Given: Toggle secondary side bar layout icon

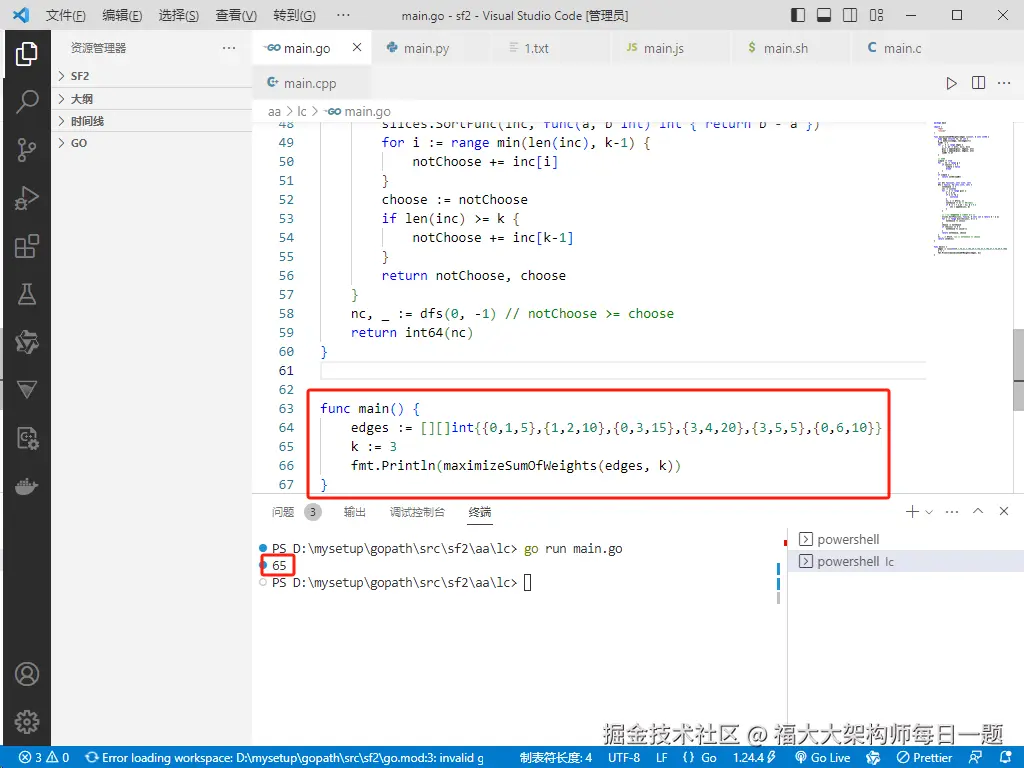Looking at the screenshot, I should (850, 15).
